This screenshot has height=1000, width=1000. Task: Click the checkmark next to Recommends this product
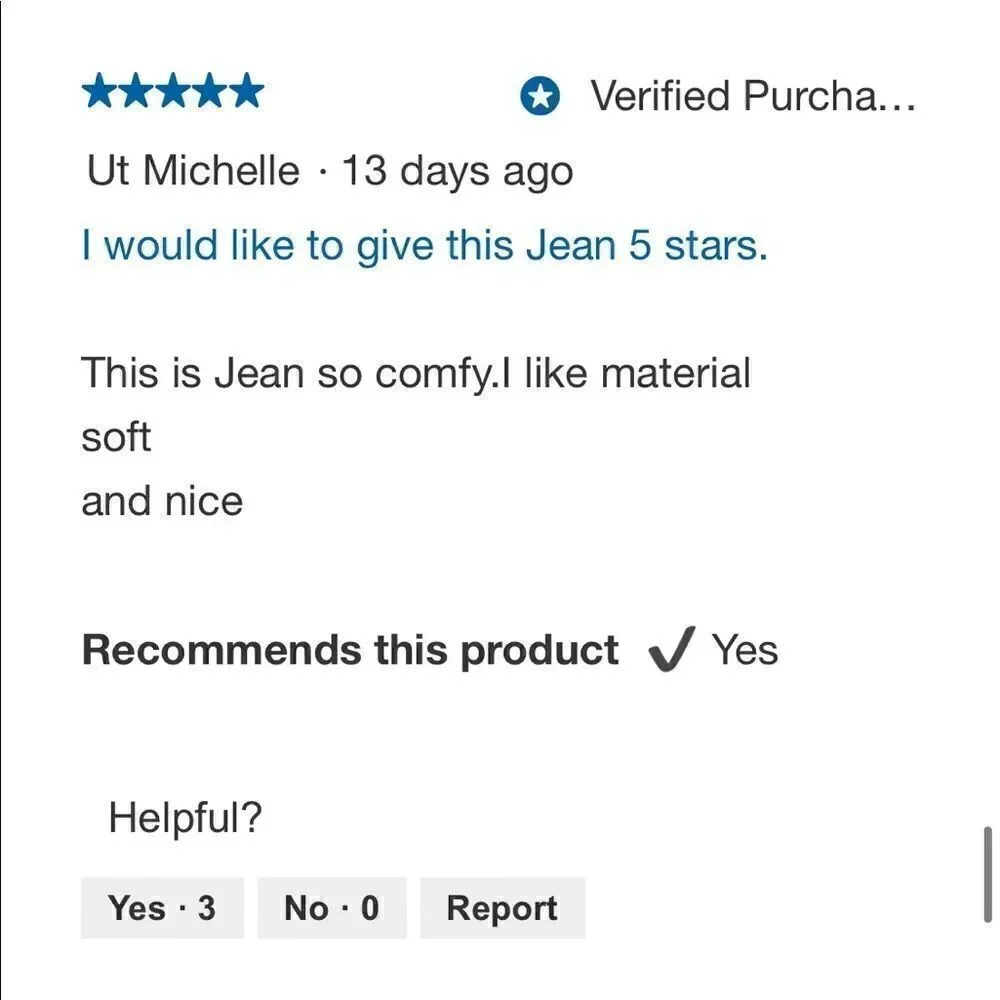pyautogui.click(x=670, y=649)
